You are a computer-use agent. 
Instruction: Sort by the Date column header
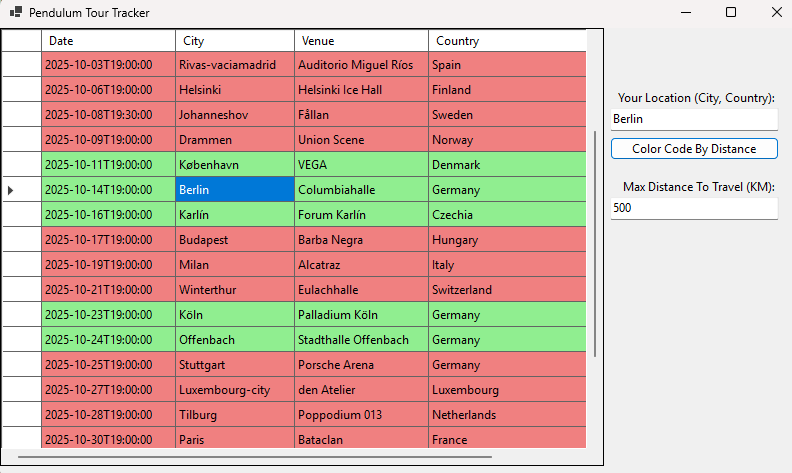pyautogui.click(x=109, y=41)
